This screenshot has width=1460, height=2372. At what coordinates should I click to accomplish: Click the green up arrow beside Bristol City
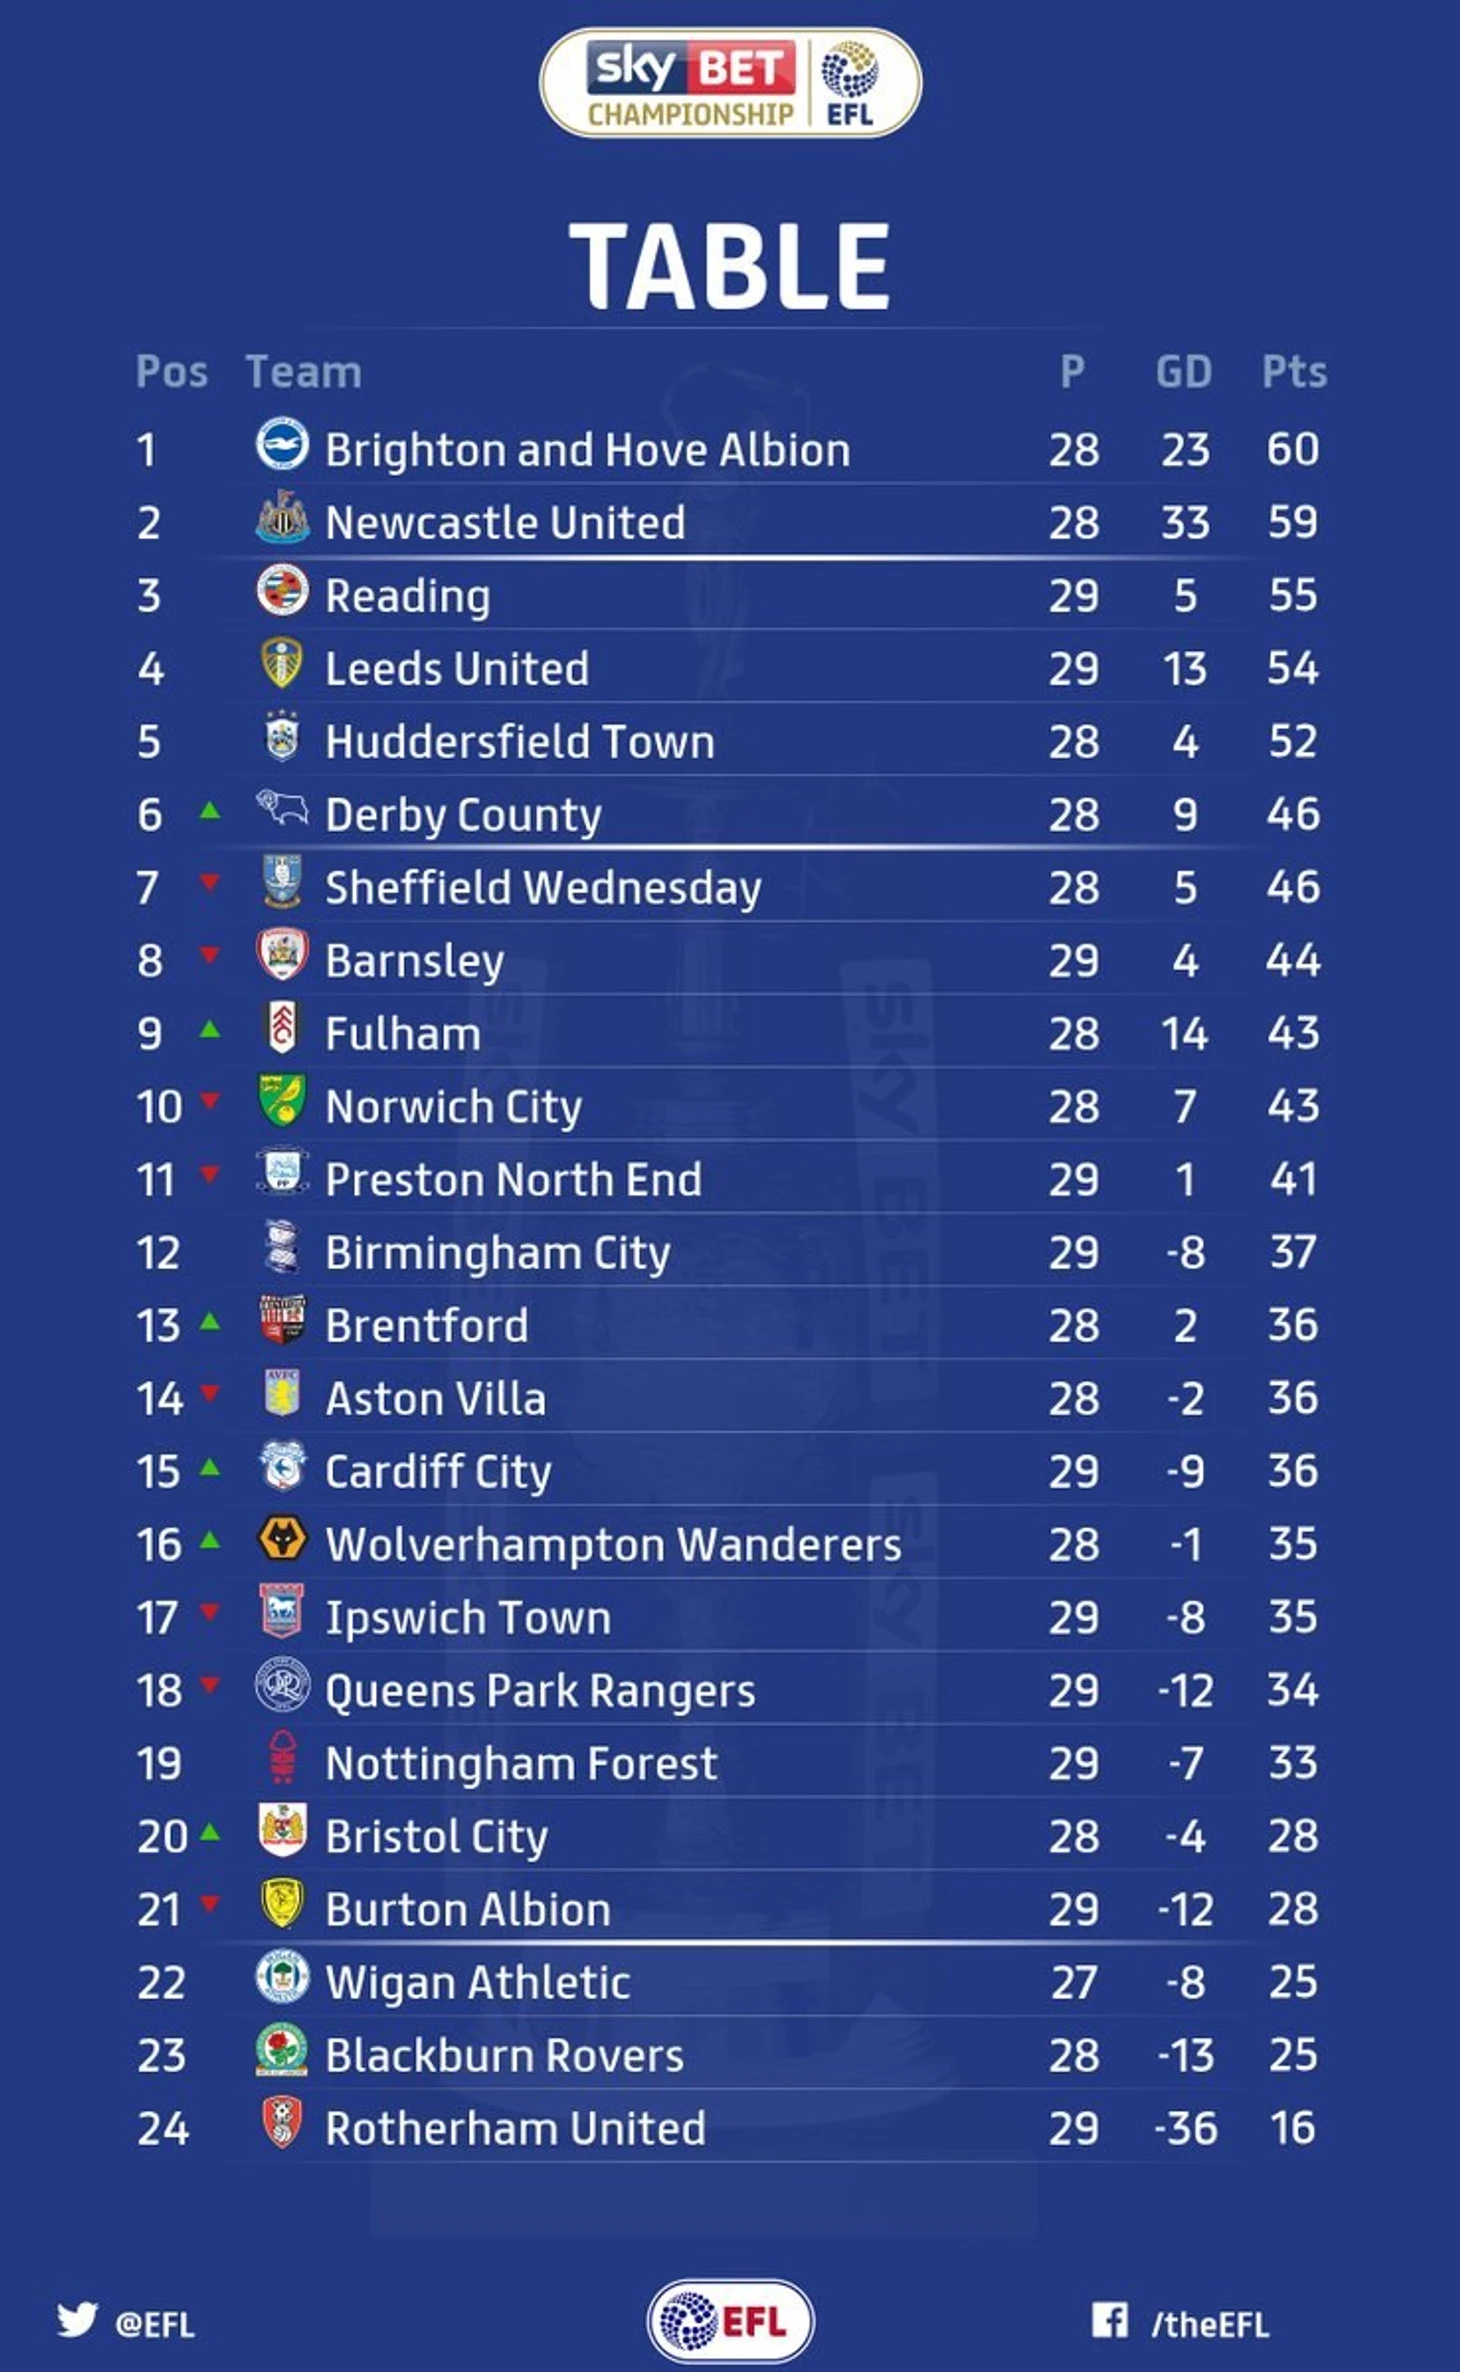[209, 1832]
